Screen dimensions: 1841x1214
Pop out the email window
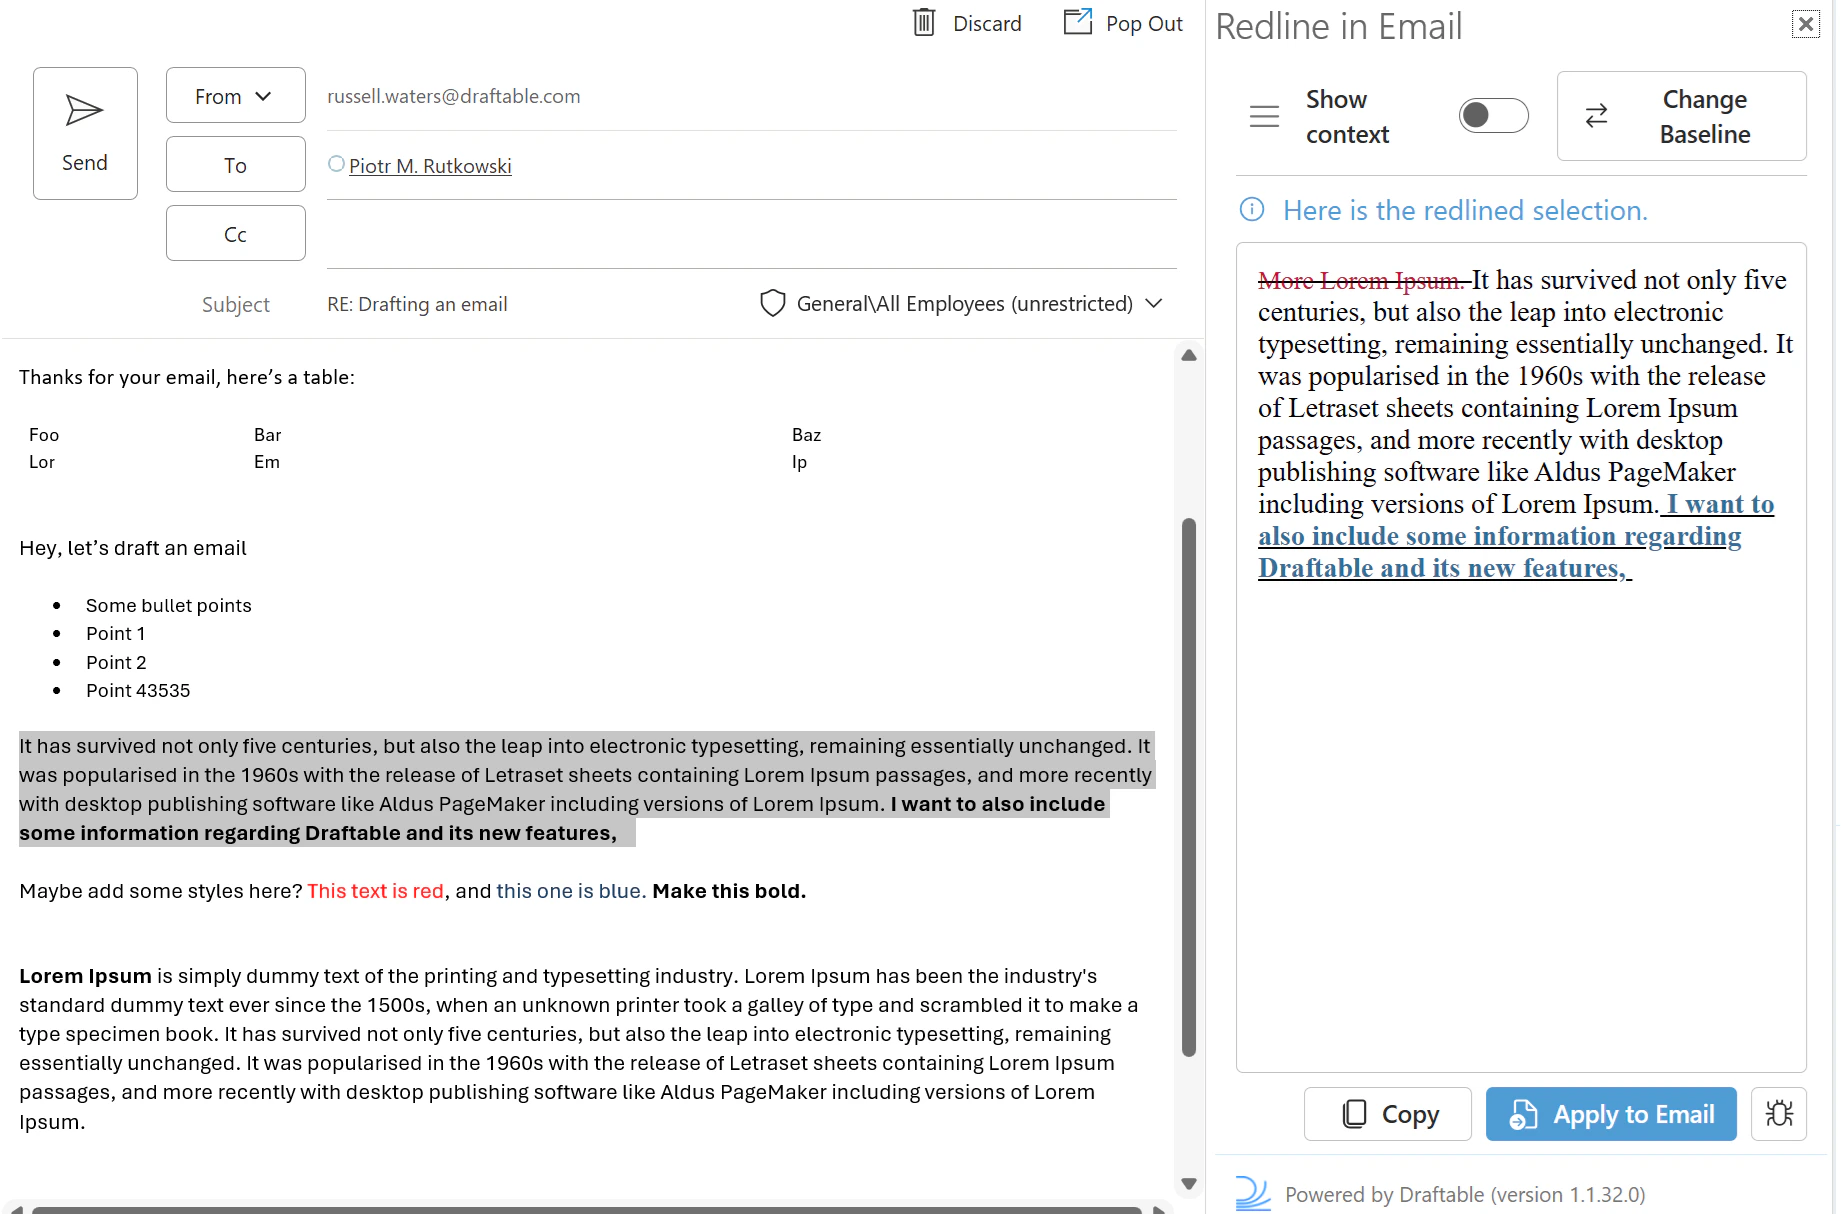pyautogui.click(x=1122, y=23)
